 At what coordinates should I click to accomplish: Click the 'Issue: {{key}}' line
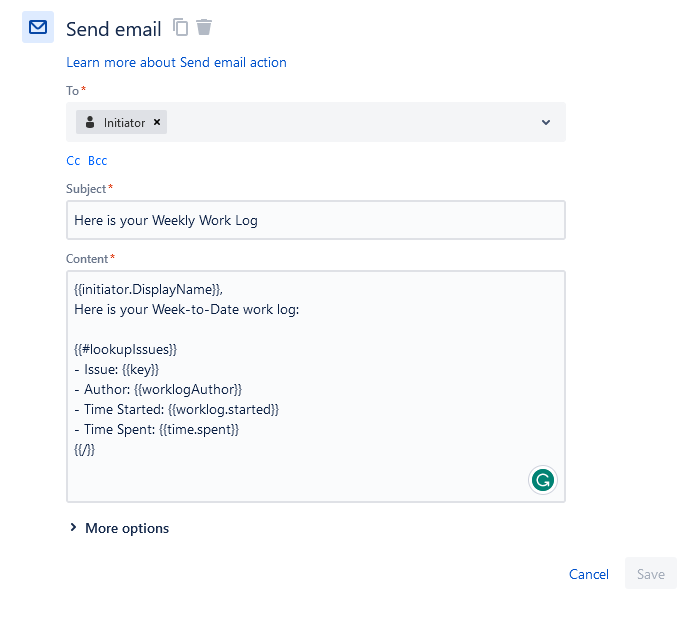point(117,370)
